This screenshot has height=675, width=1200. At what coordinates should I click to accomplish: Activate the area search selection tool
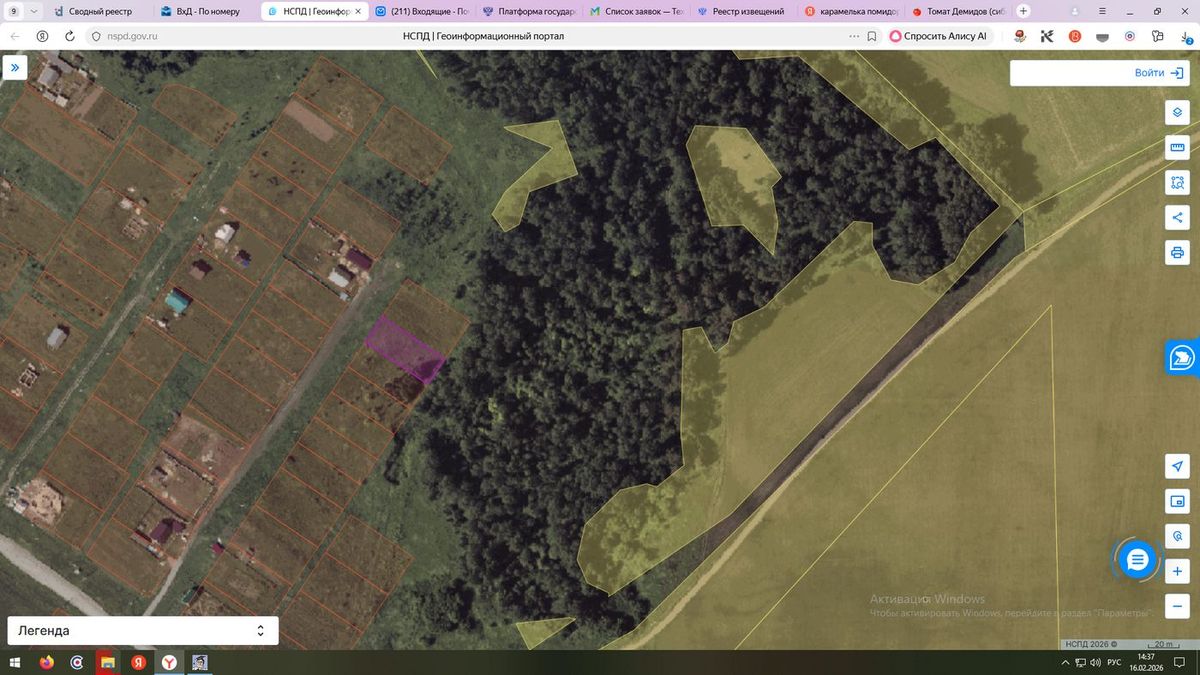point(1177,182)
